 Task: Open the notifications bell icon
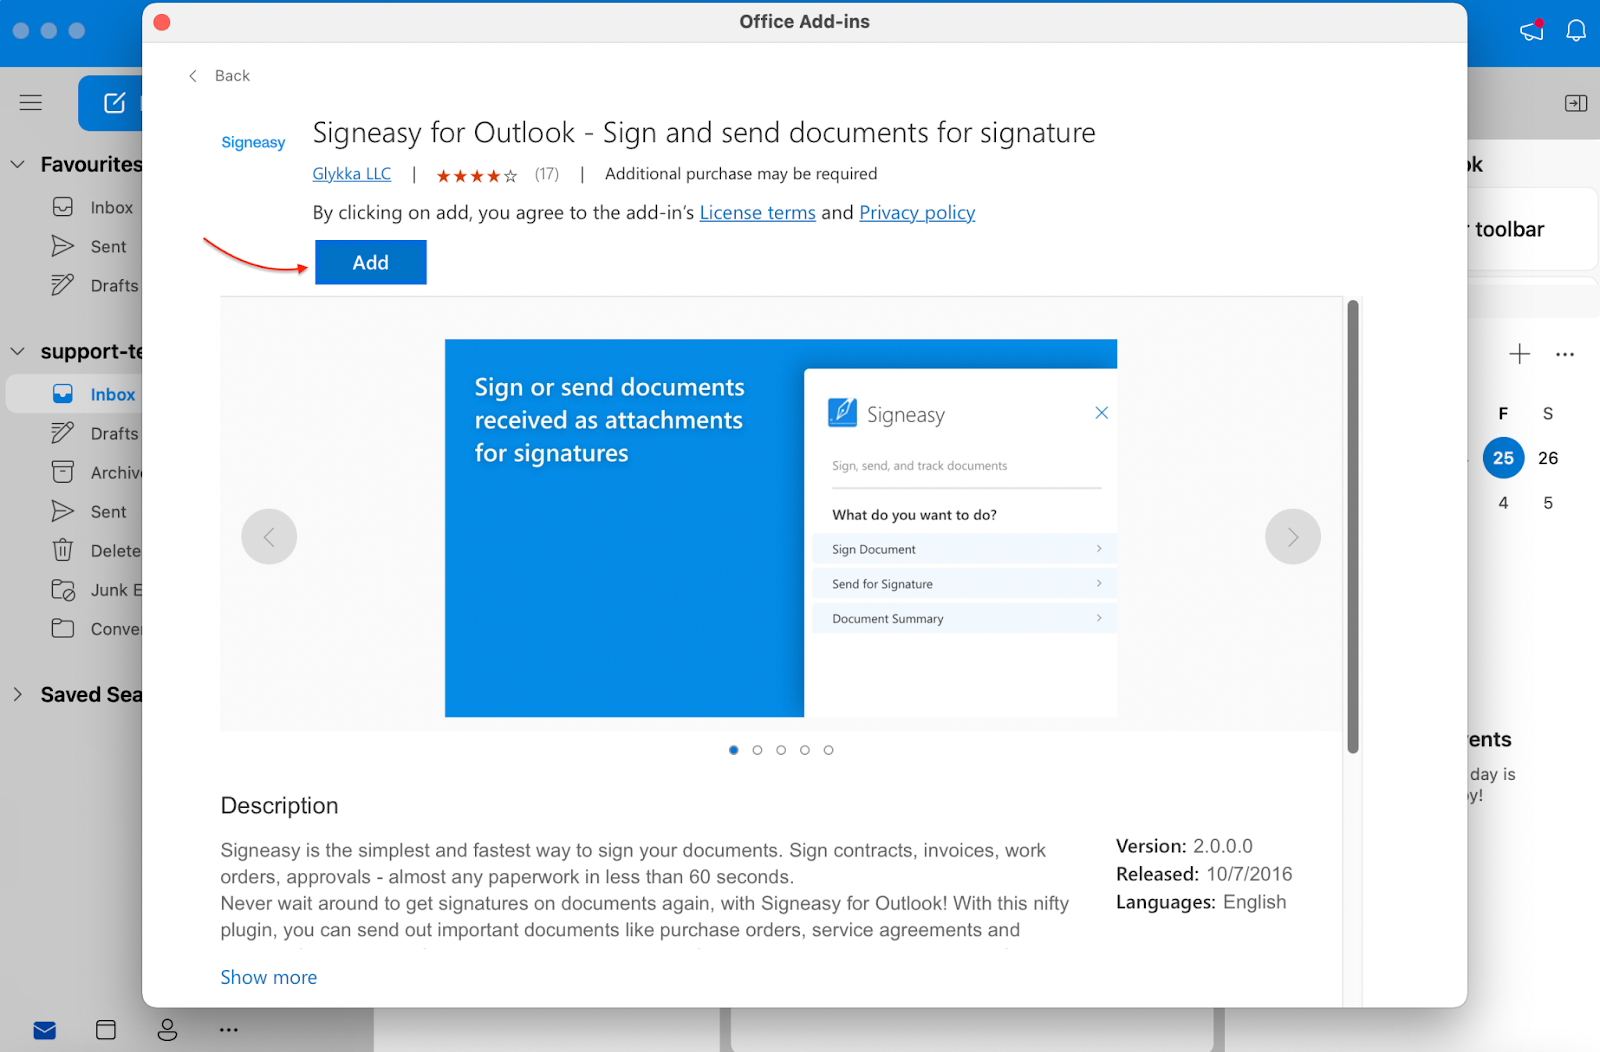[1576, 30]
